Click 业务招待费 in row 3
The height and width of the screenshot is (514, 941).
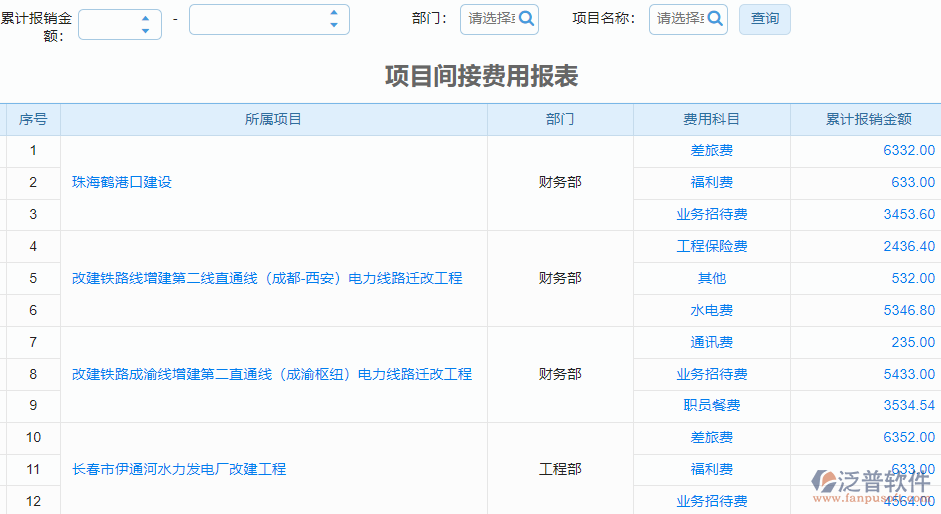[x=712, y=214]
